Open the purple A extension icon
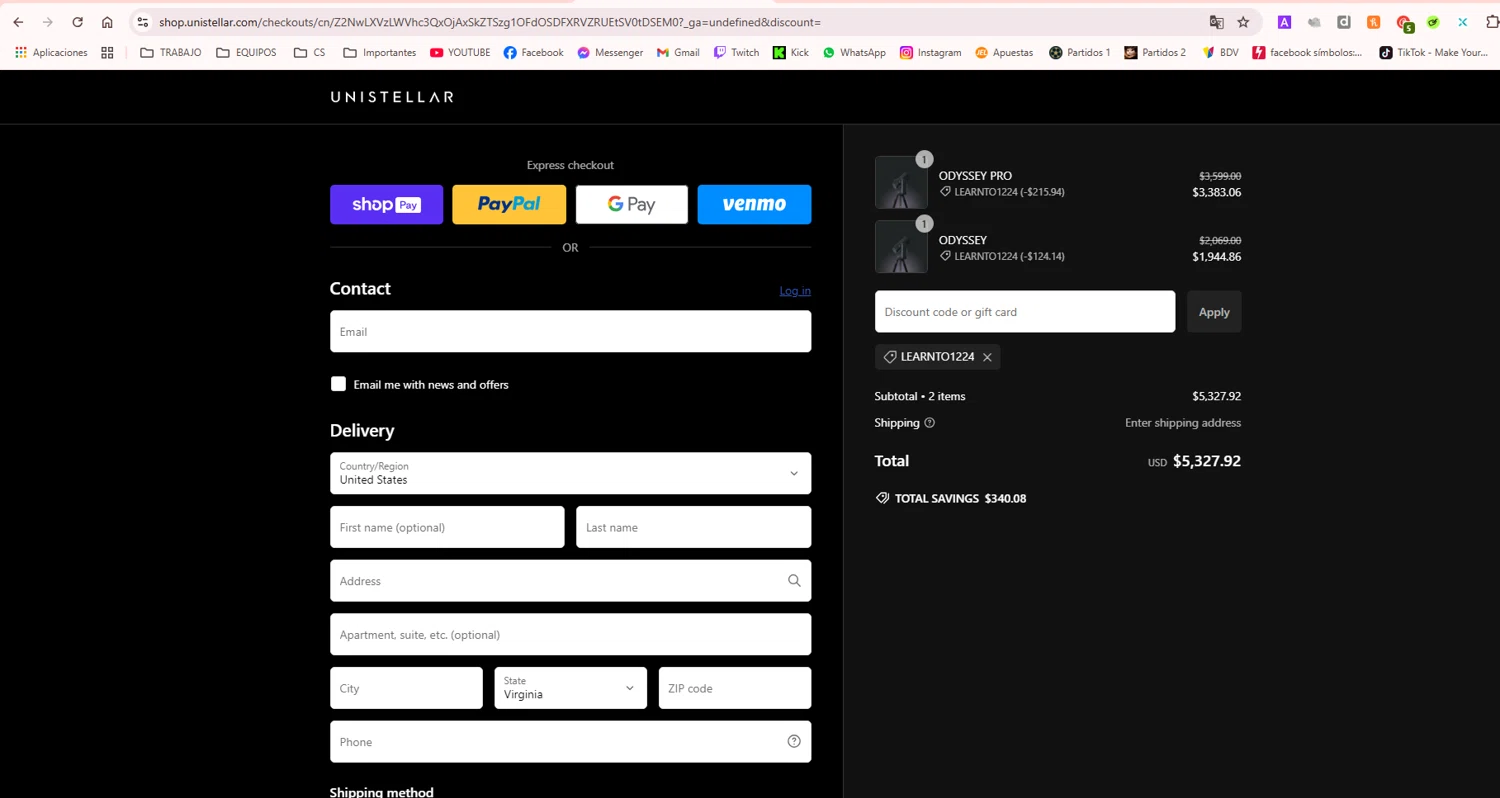Screen dimensions: 1500x798 1284,22
